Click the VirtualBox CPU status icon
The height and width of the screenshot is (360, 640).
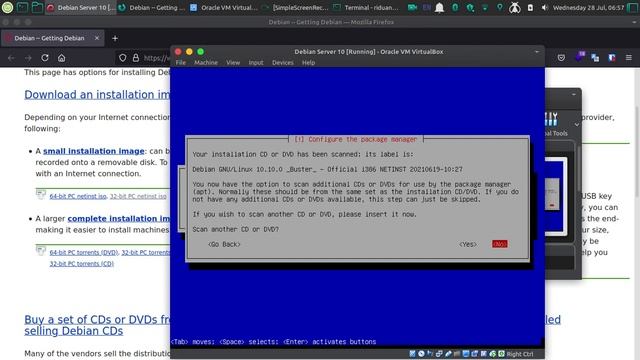click(483, 354)
